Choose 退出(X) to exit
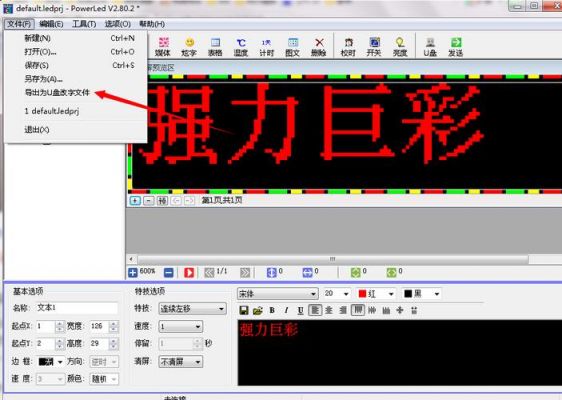The width and height of the screenshot is (562, 400). 75,130
